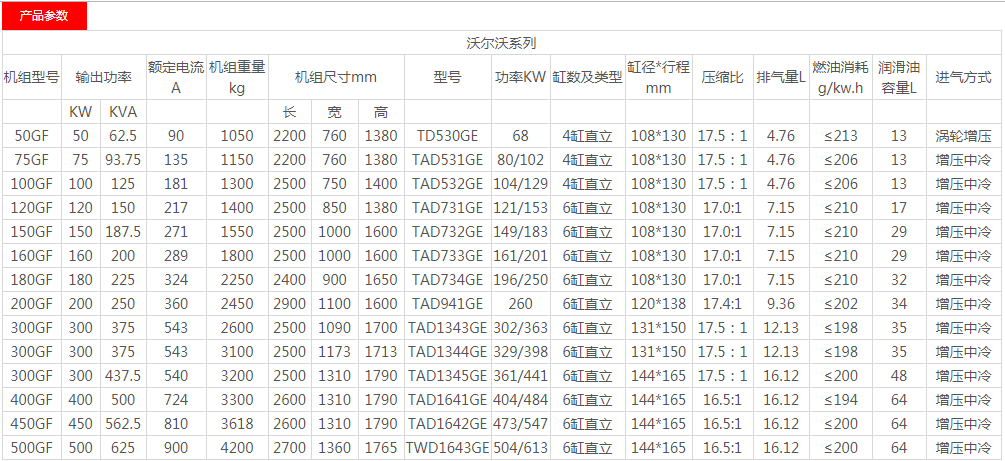Click engine model TAD531GE

pyautogui.click(x=447, y=160)
